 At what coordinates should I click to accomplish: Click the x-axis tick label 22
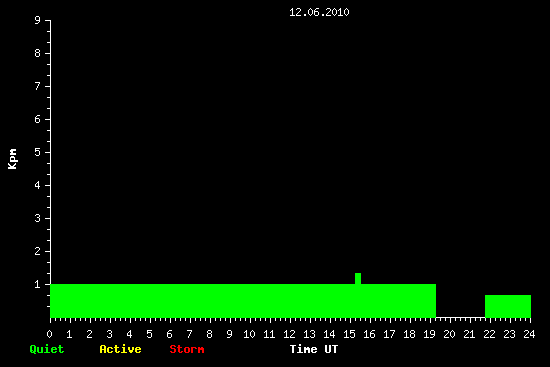489,334
